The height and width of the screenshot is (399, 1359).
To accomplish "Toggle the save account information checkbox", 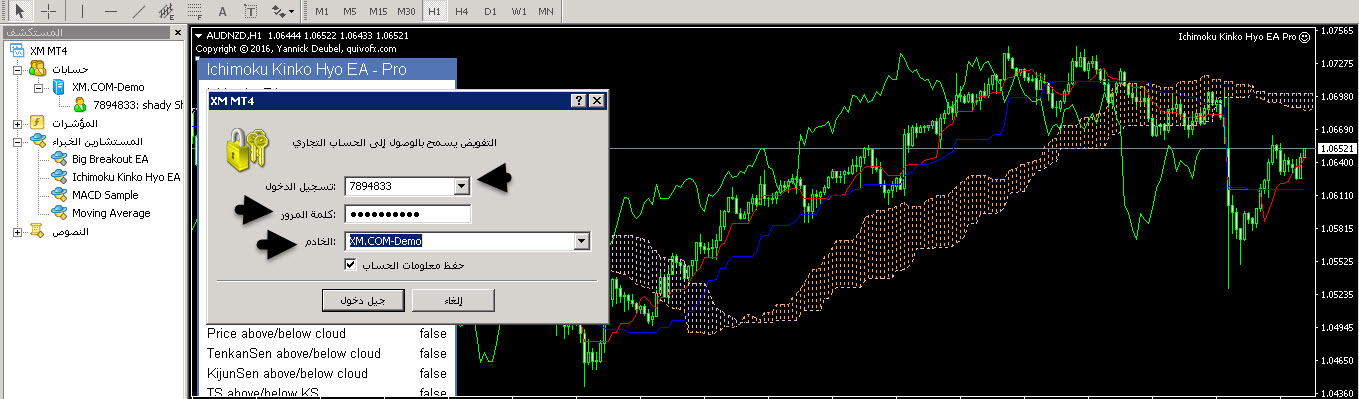I will [x=350, y=265].
